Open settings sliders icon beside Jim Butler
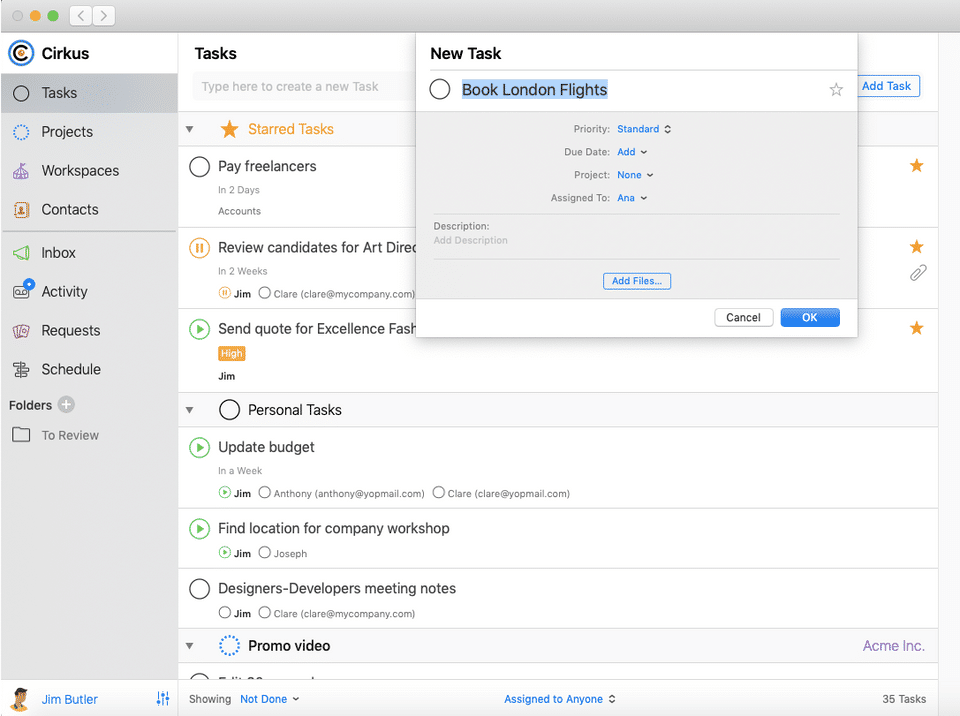Viewport: 960px width, 716px height. pyautogui.click(x=163, y=699)
